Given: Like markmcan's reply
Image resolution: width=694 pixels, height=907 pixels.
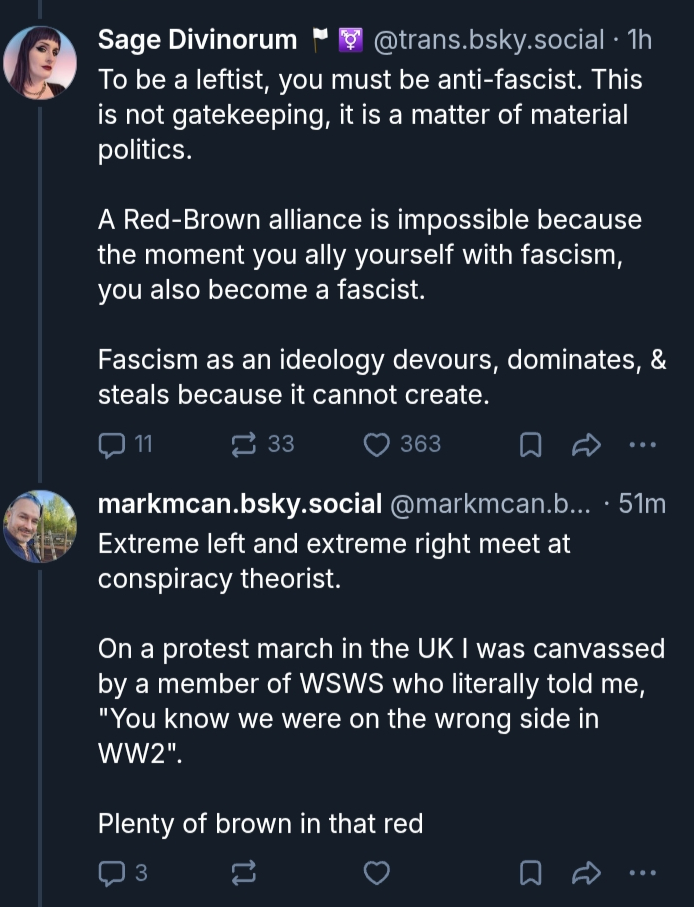Looking at the screenshot, I should 377,873.
